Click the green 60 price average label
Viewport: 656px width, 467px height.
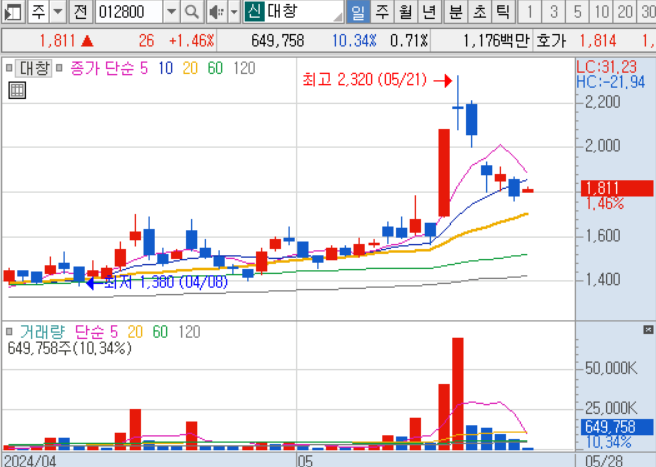(x=215, y=68)
